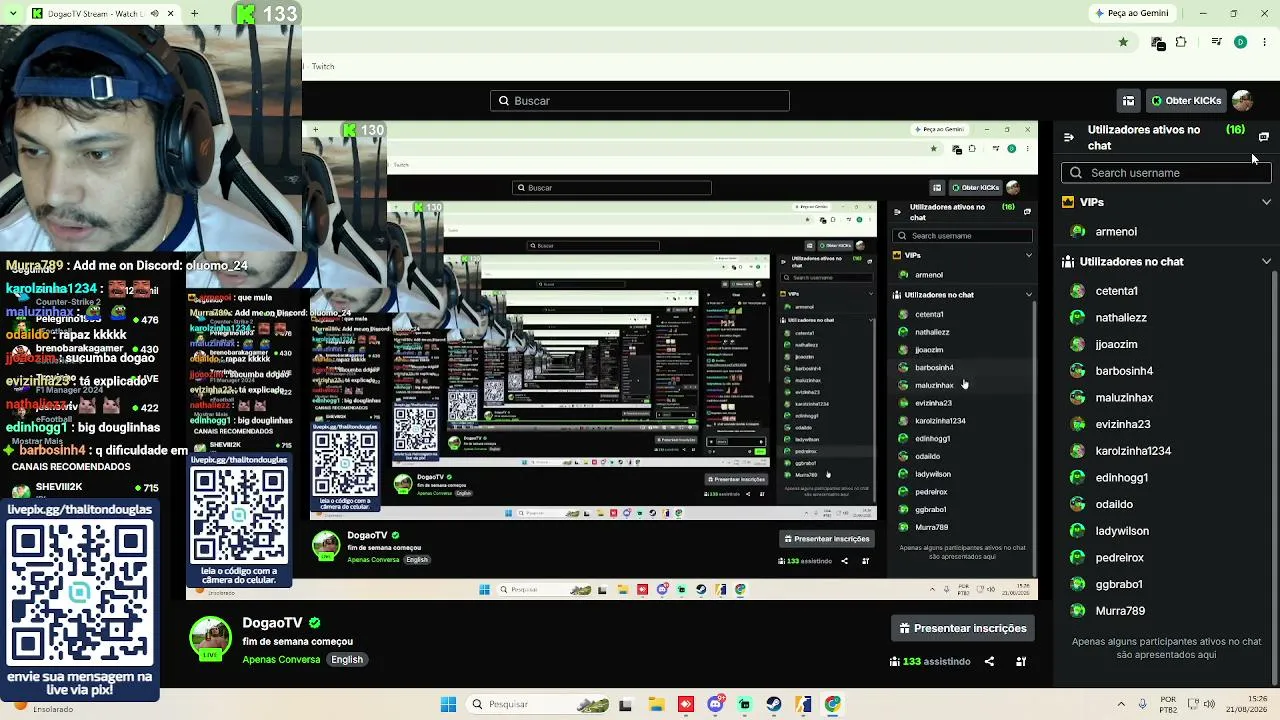This screenshot has height=720, width=1280.
Task: Bookmark this page with the star icon
Action: point(1123,42)
